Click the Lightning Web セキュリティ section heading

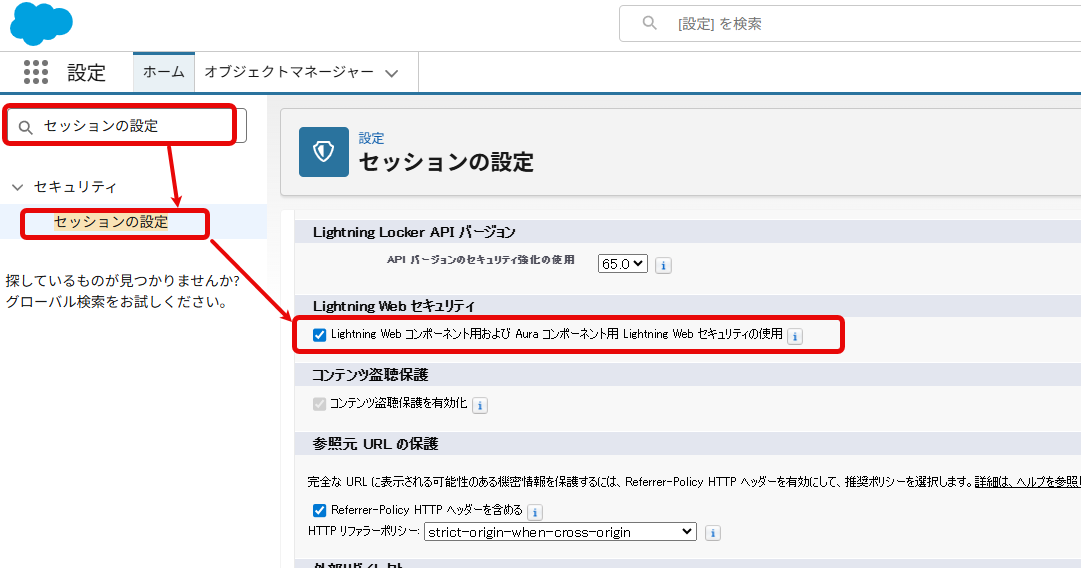tap(394, 306)
